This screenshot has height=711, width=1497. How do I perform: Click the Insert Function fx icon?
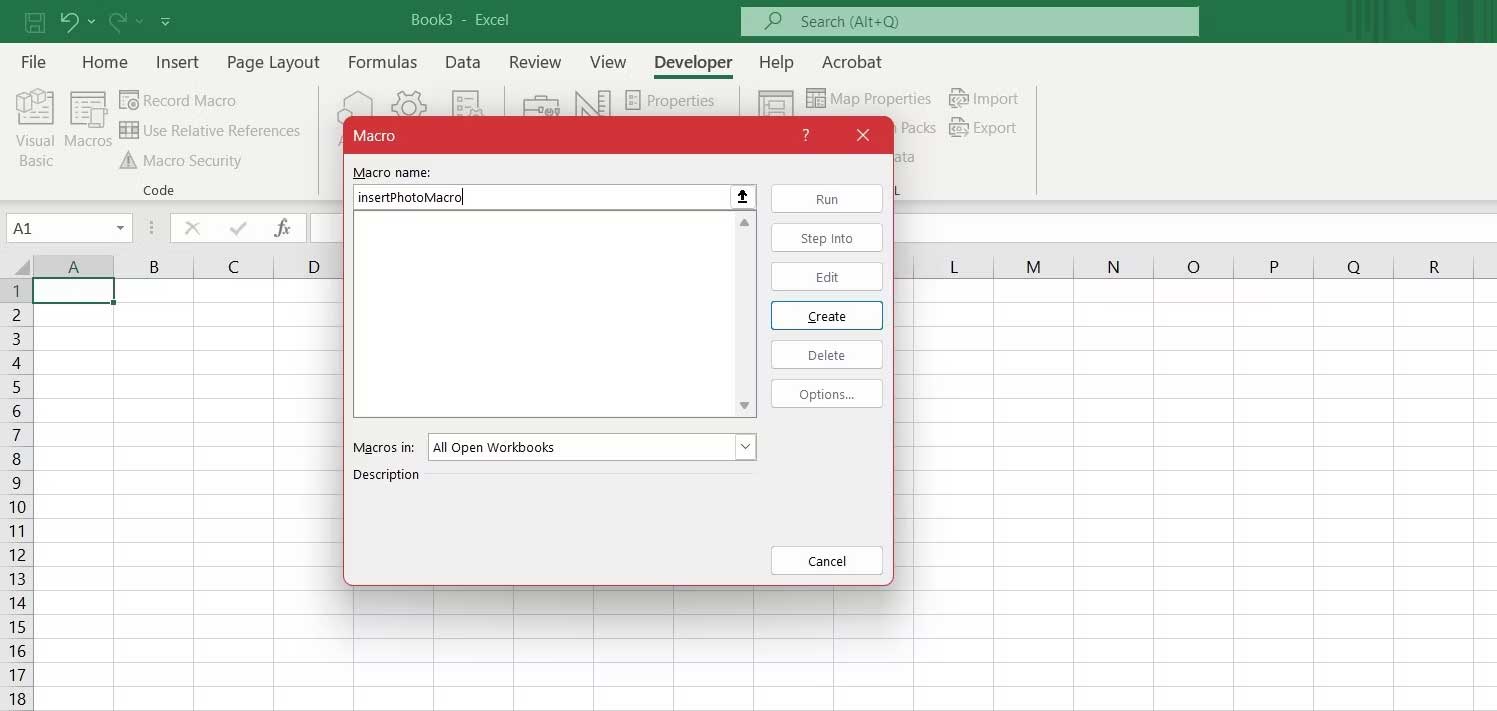click(x=283, y=228)
